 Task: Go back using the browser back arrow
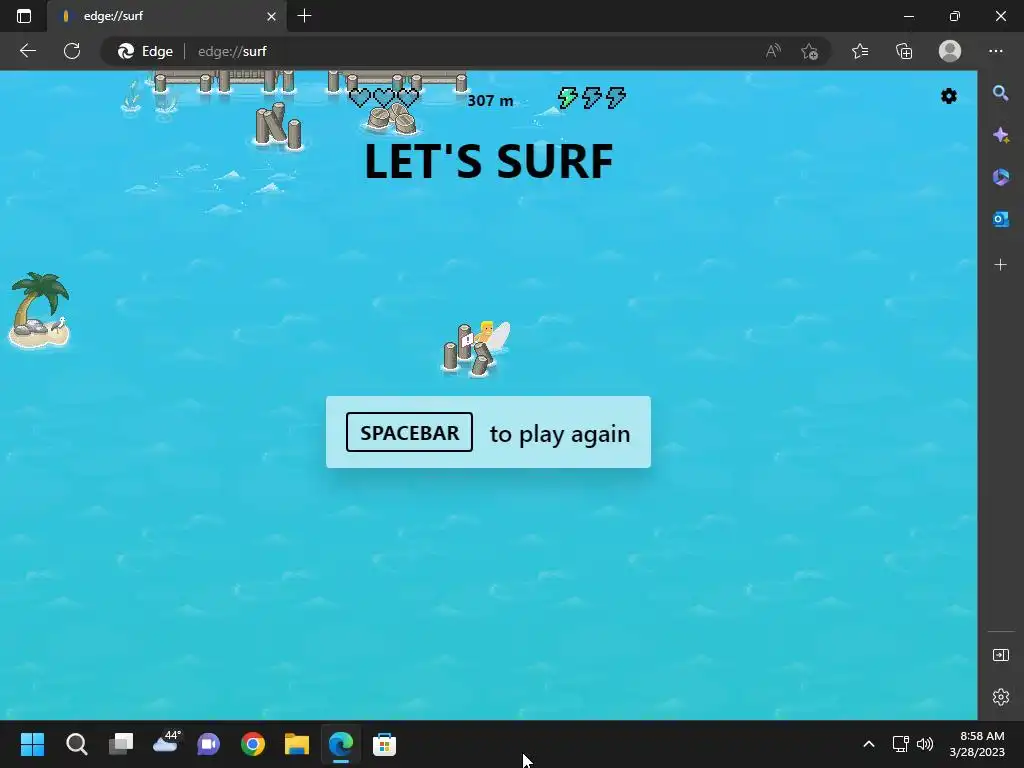(27, 51)
